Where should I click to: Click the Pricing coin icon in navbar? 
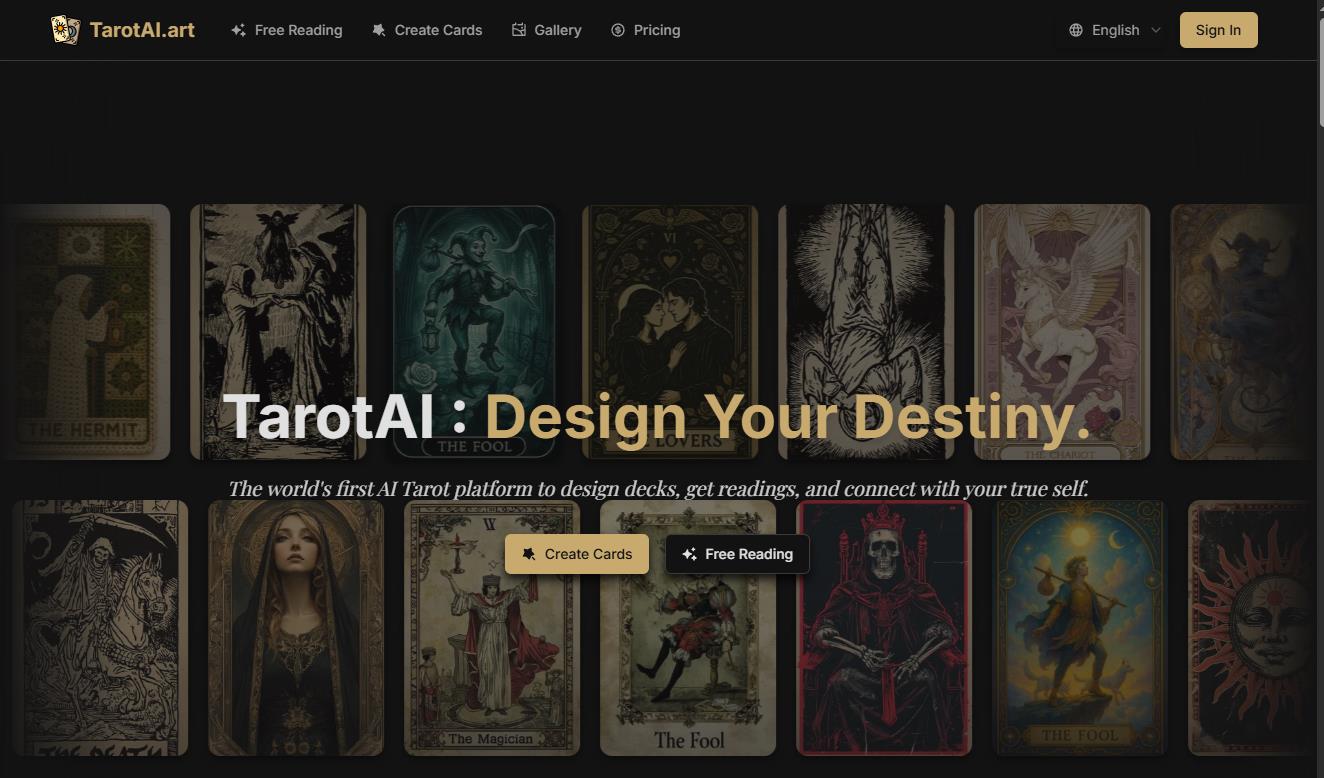[618, 30]
